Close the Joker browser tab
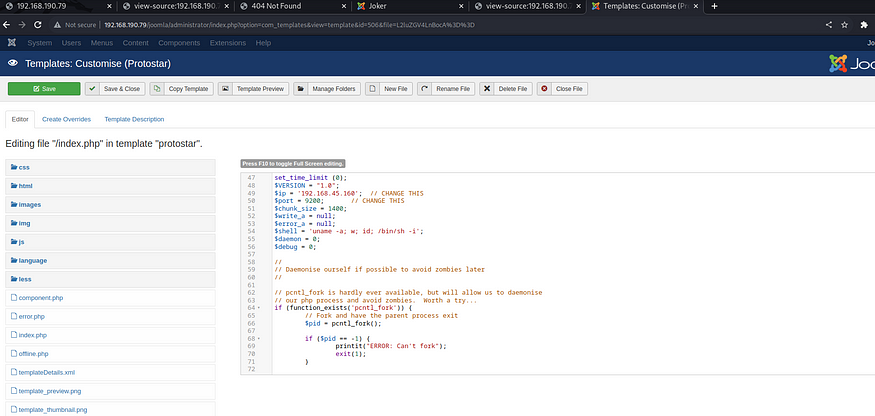Screen dimensions: 875x416 click(x=461, y=6)
